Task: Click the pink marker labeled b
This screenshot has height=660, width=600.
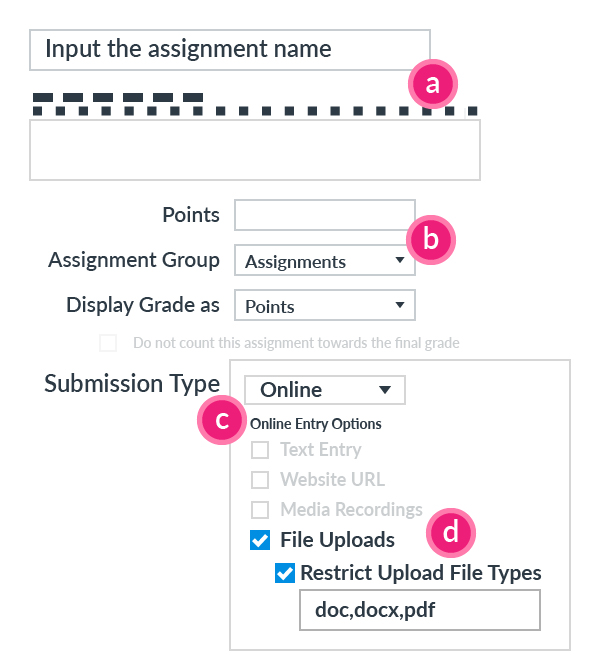Action: pos(431,240)
